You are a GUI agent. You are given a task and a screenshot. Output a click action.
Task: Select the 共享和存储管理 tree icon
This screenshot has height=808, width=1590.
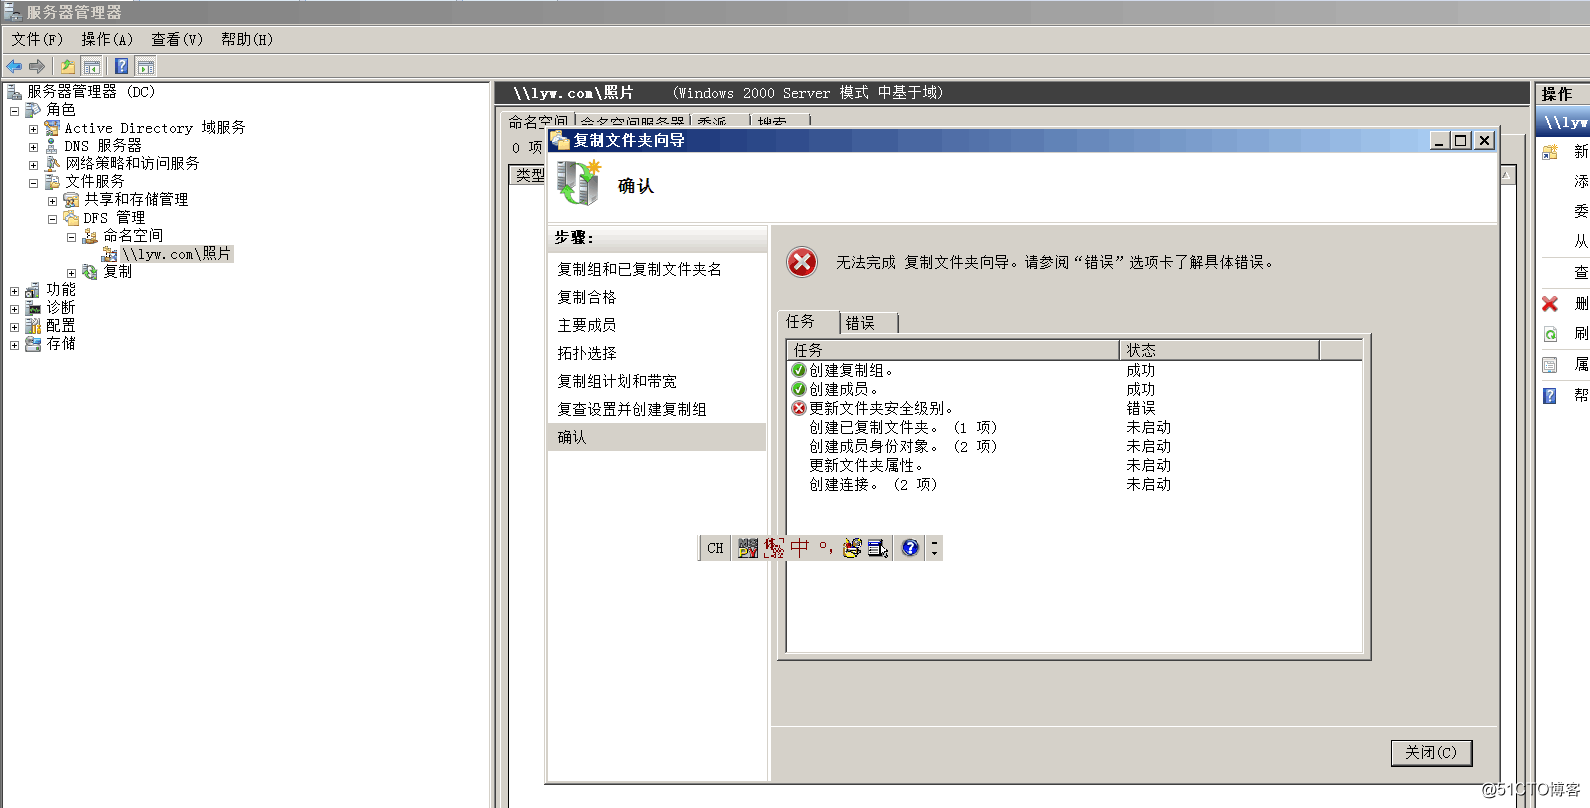point(71,200)
